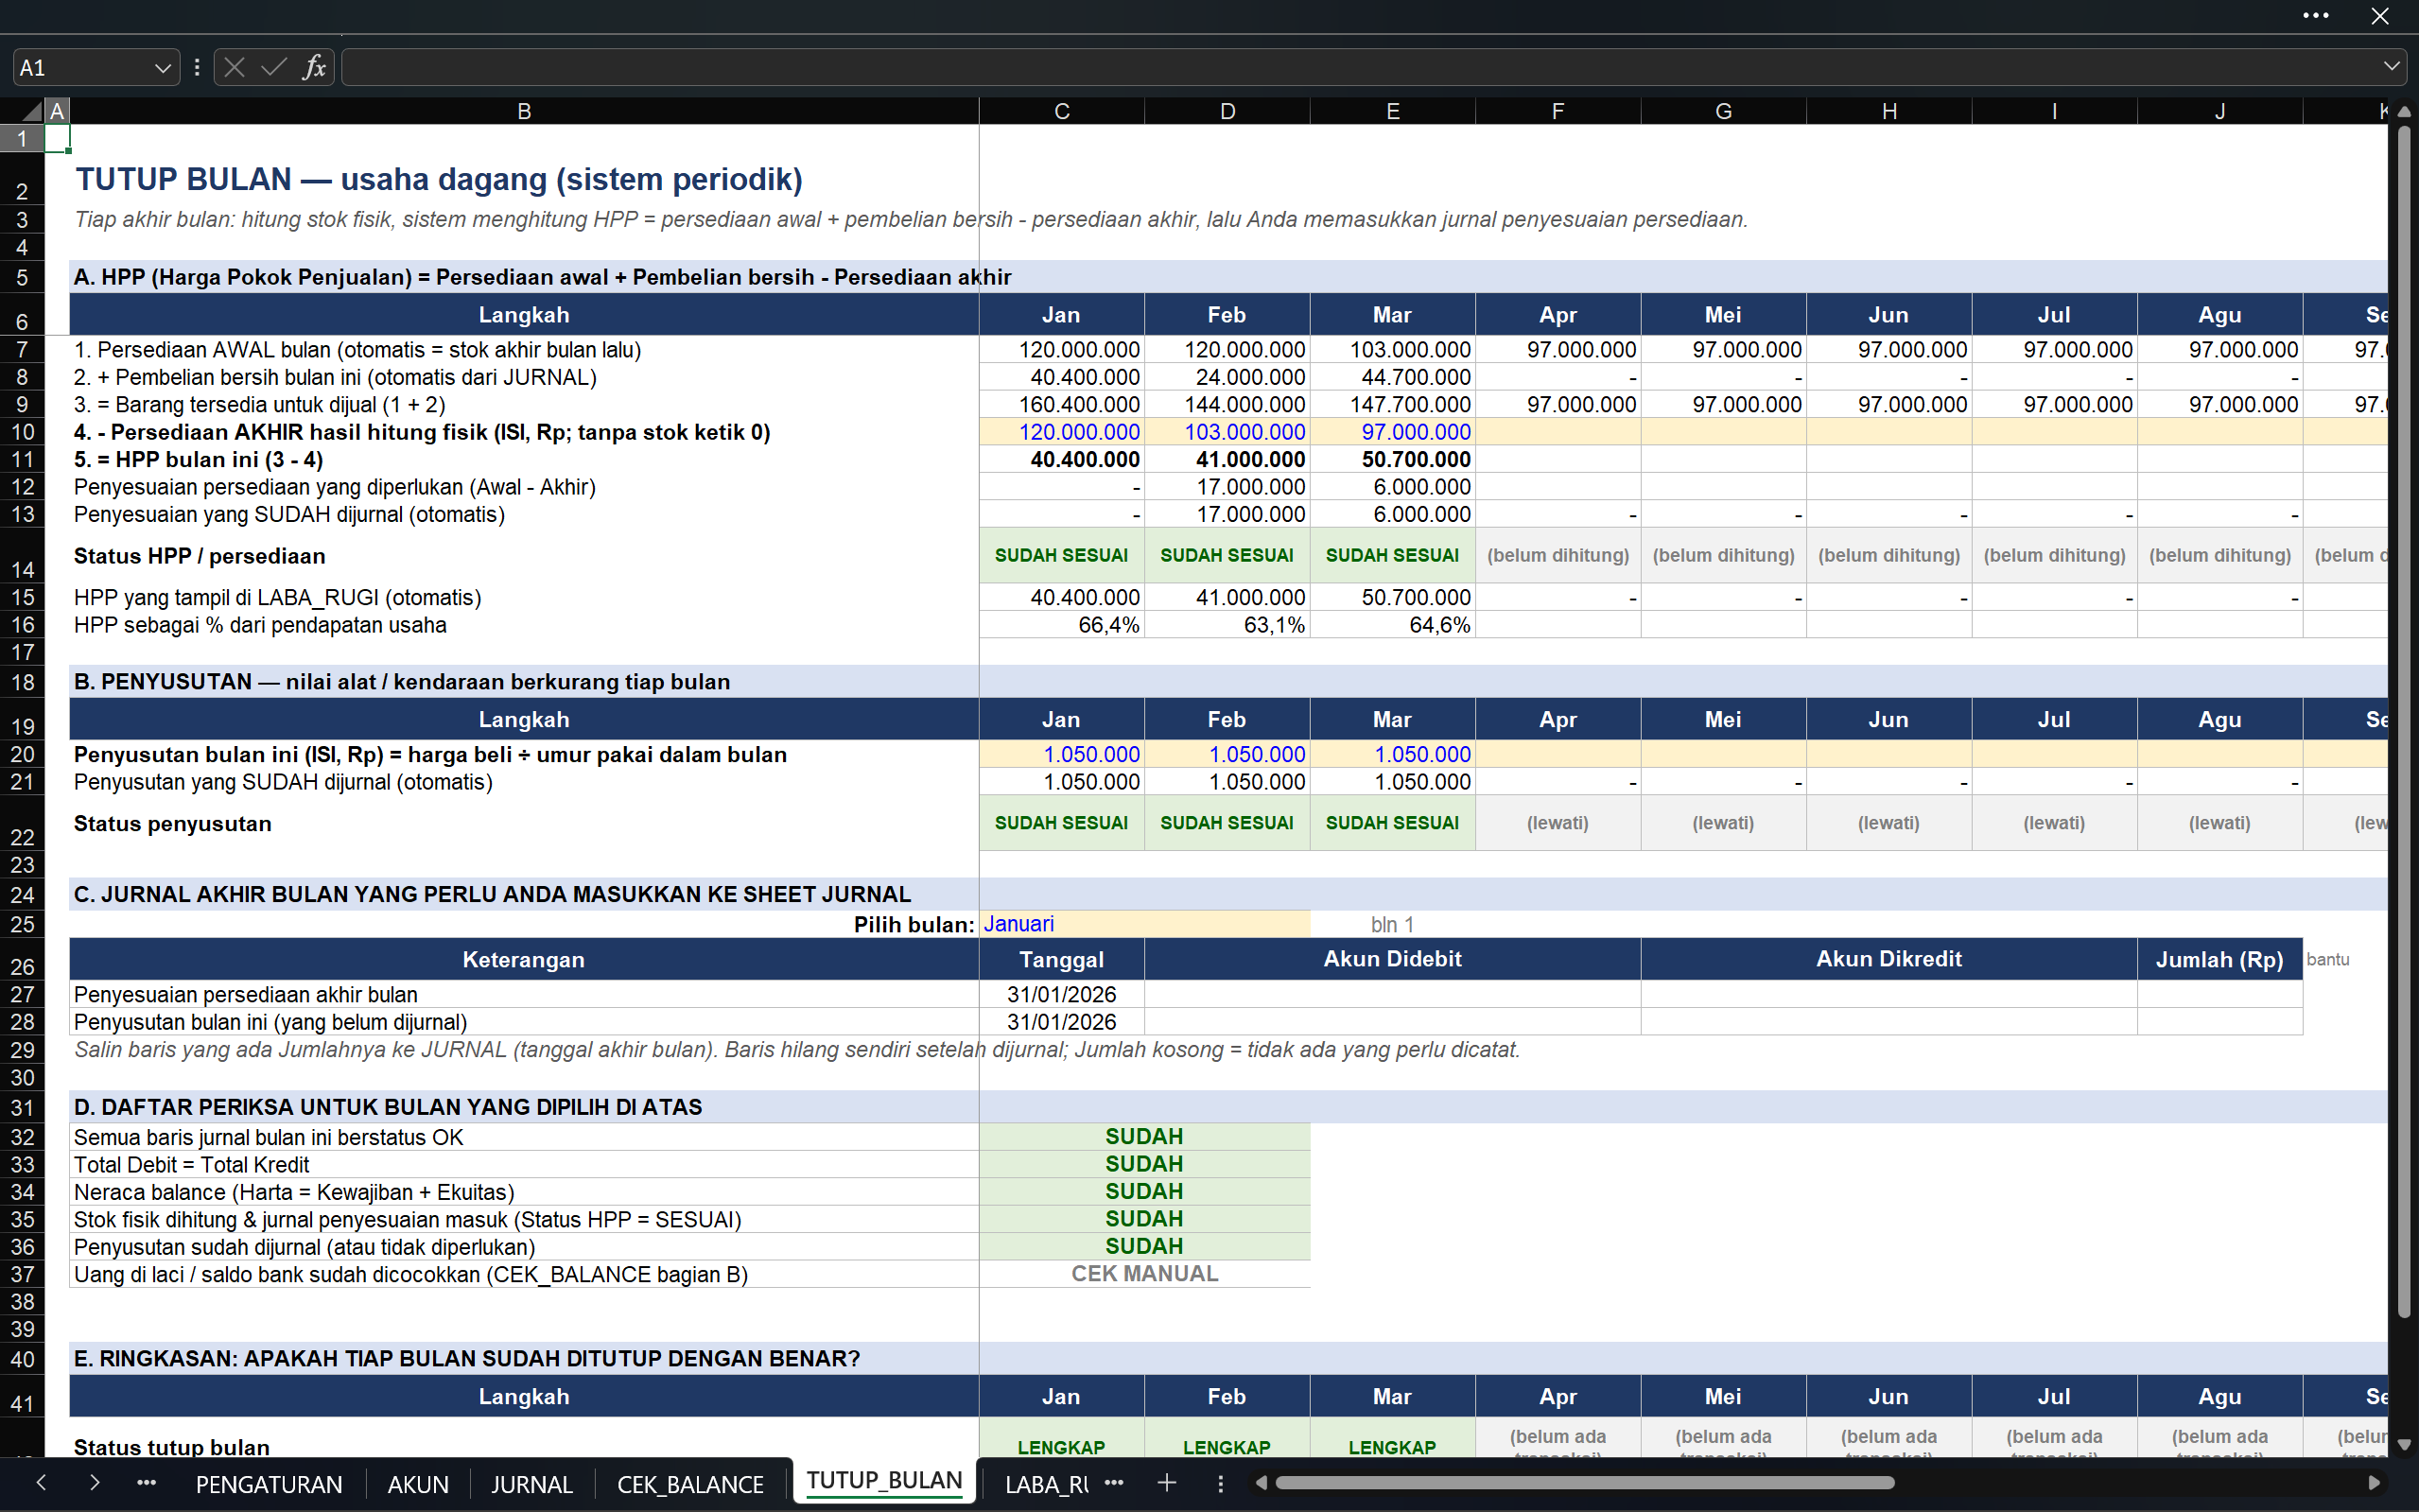Viewport: 2419px width, 1512px height.
Task: Click the first 31/01/2026 date cell
Action: click(1061, 995)
